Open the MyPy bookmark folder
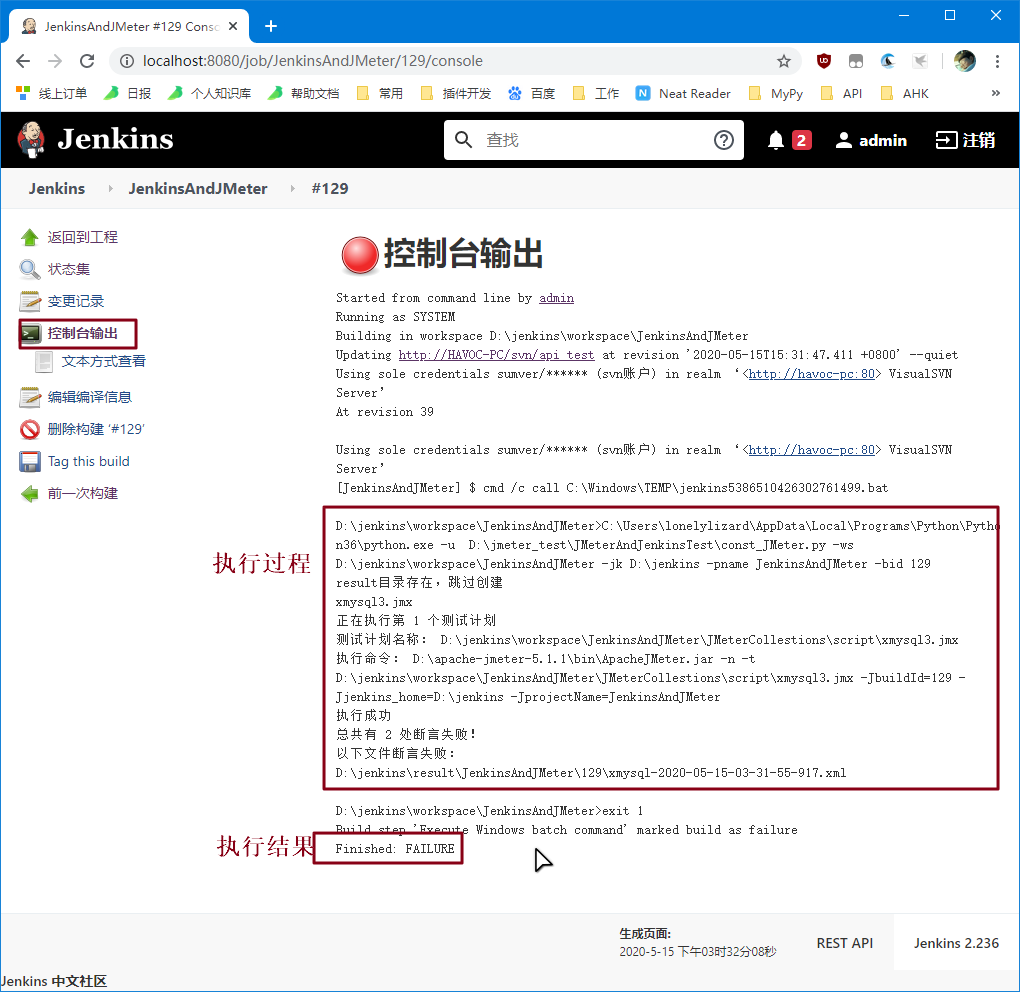The image size is (1020, 992). (775, 94)
